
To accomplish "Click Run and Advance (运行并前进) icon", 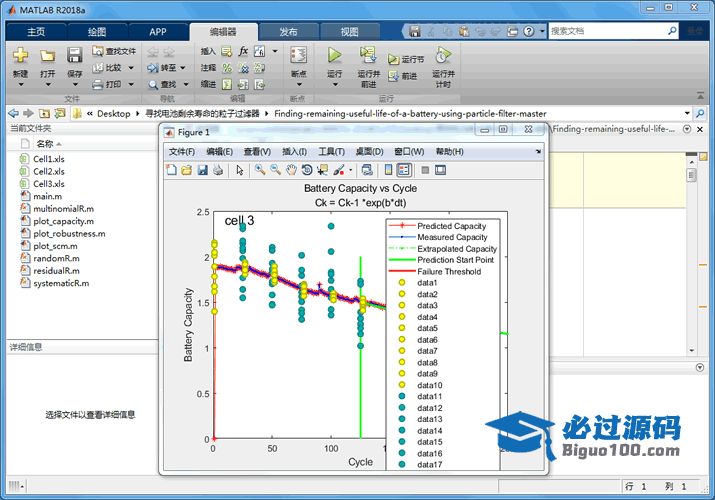I will [x=368, y=55].
